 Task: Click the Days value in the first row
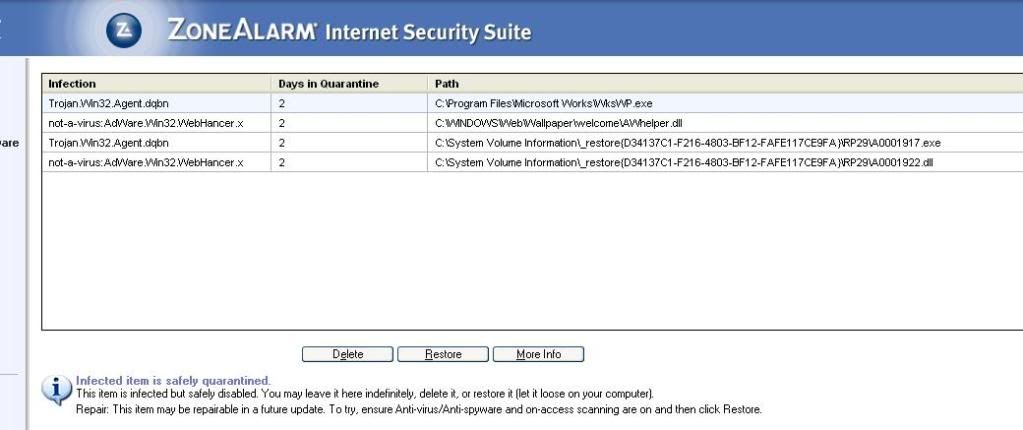(281, 103)
